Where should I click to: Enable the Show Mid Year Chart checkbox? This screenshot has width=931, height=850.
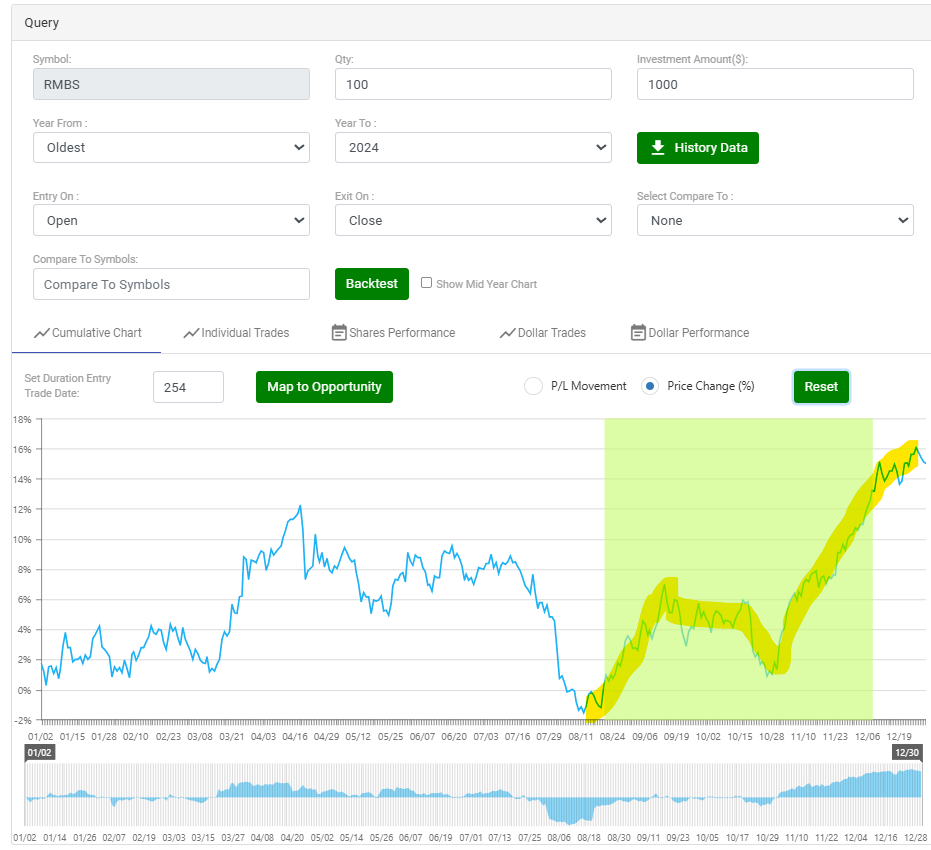point(426,283)
